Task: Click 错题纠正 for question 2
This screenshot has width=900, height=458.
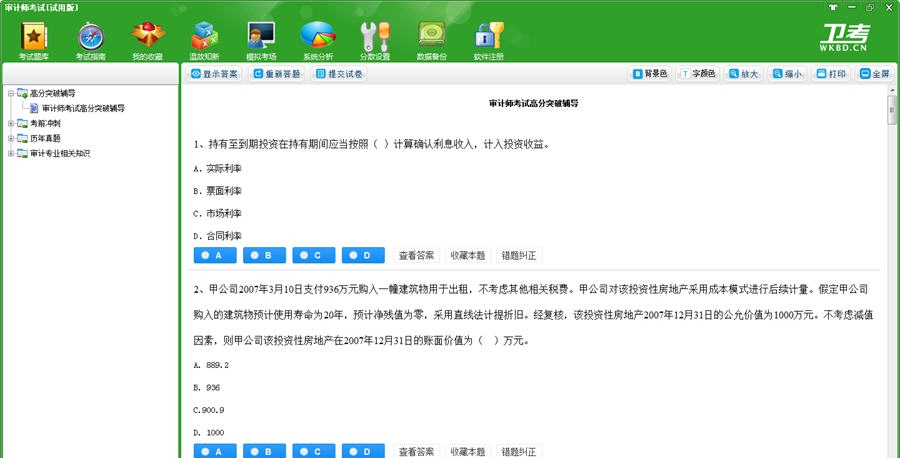Action: click(x=519, y=451)
